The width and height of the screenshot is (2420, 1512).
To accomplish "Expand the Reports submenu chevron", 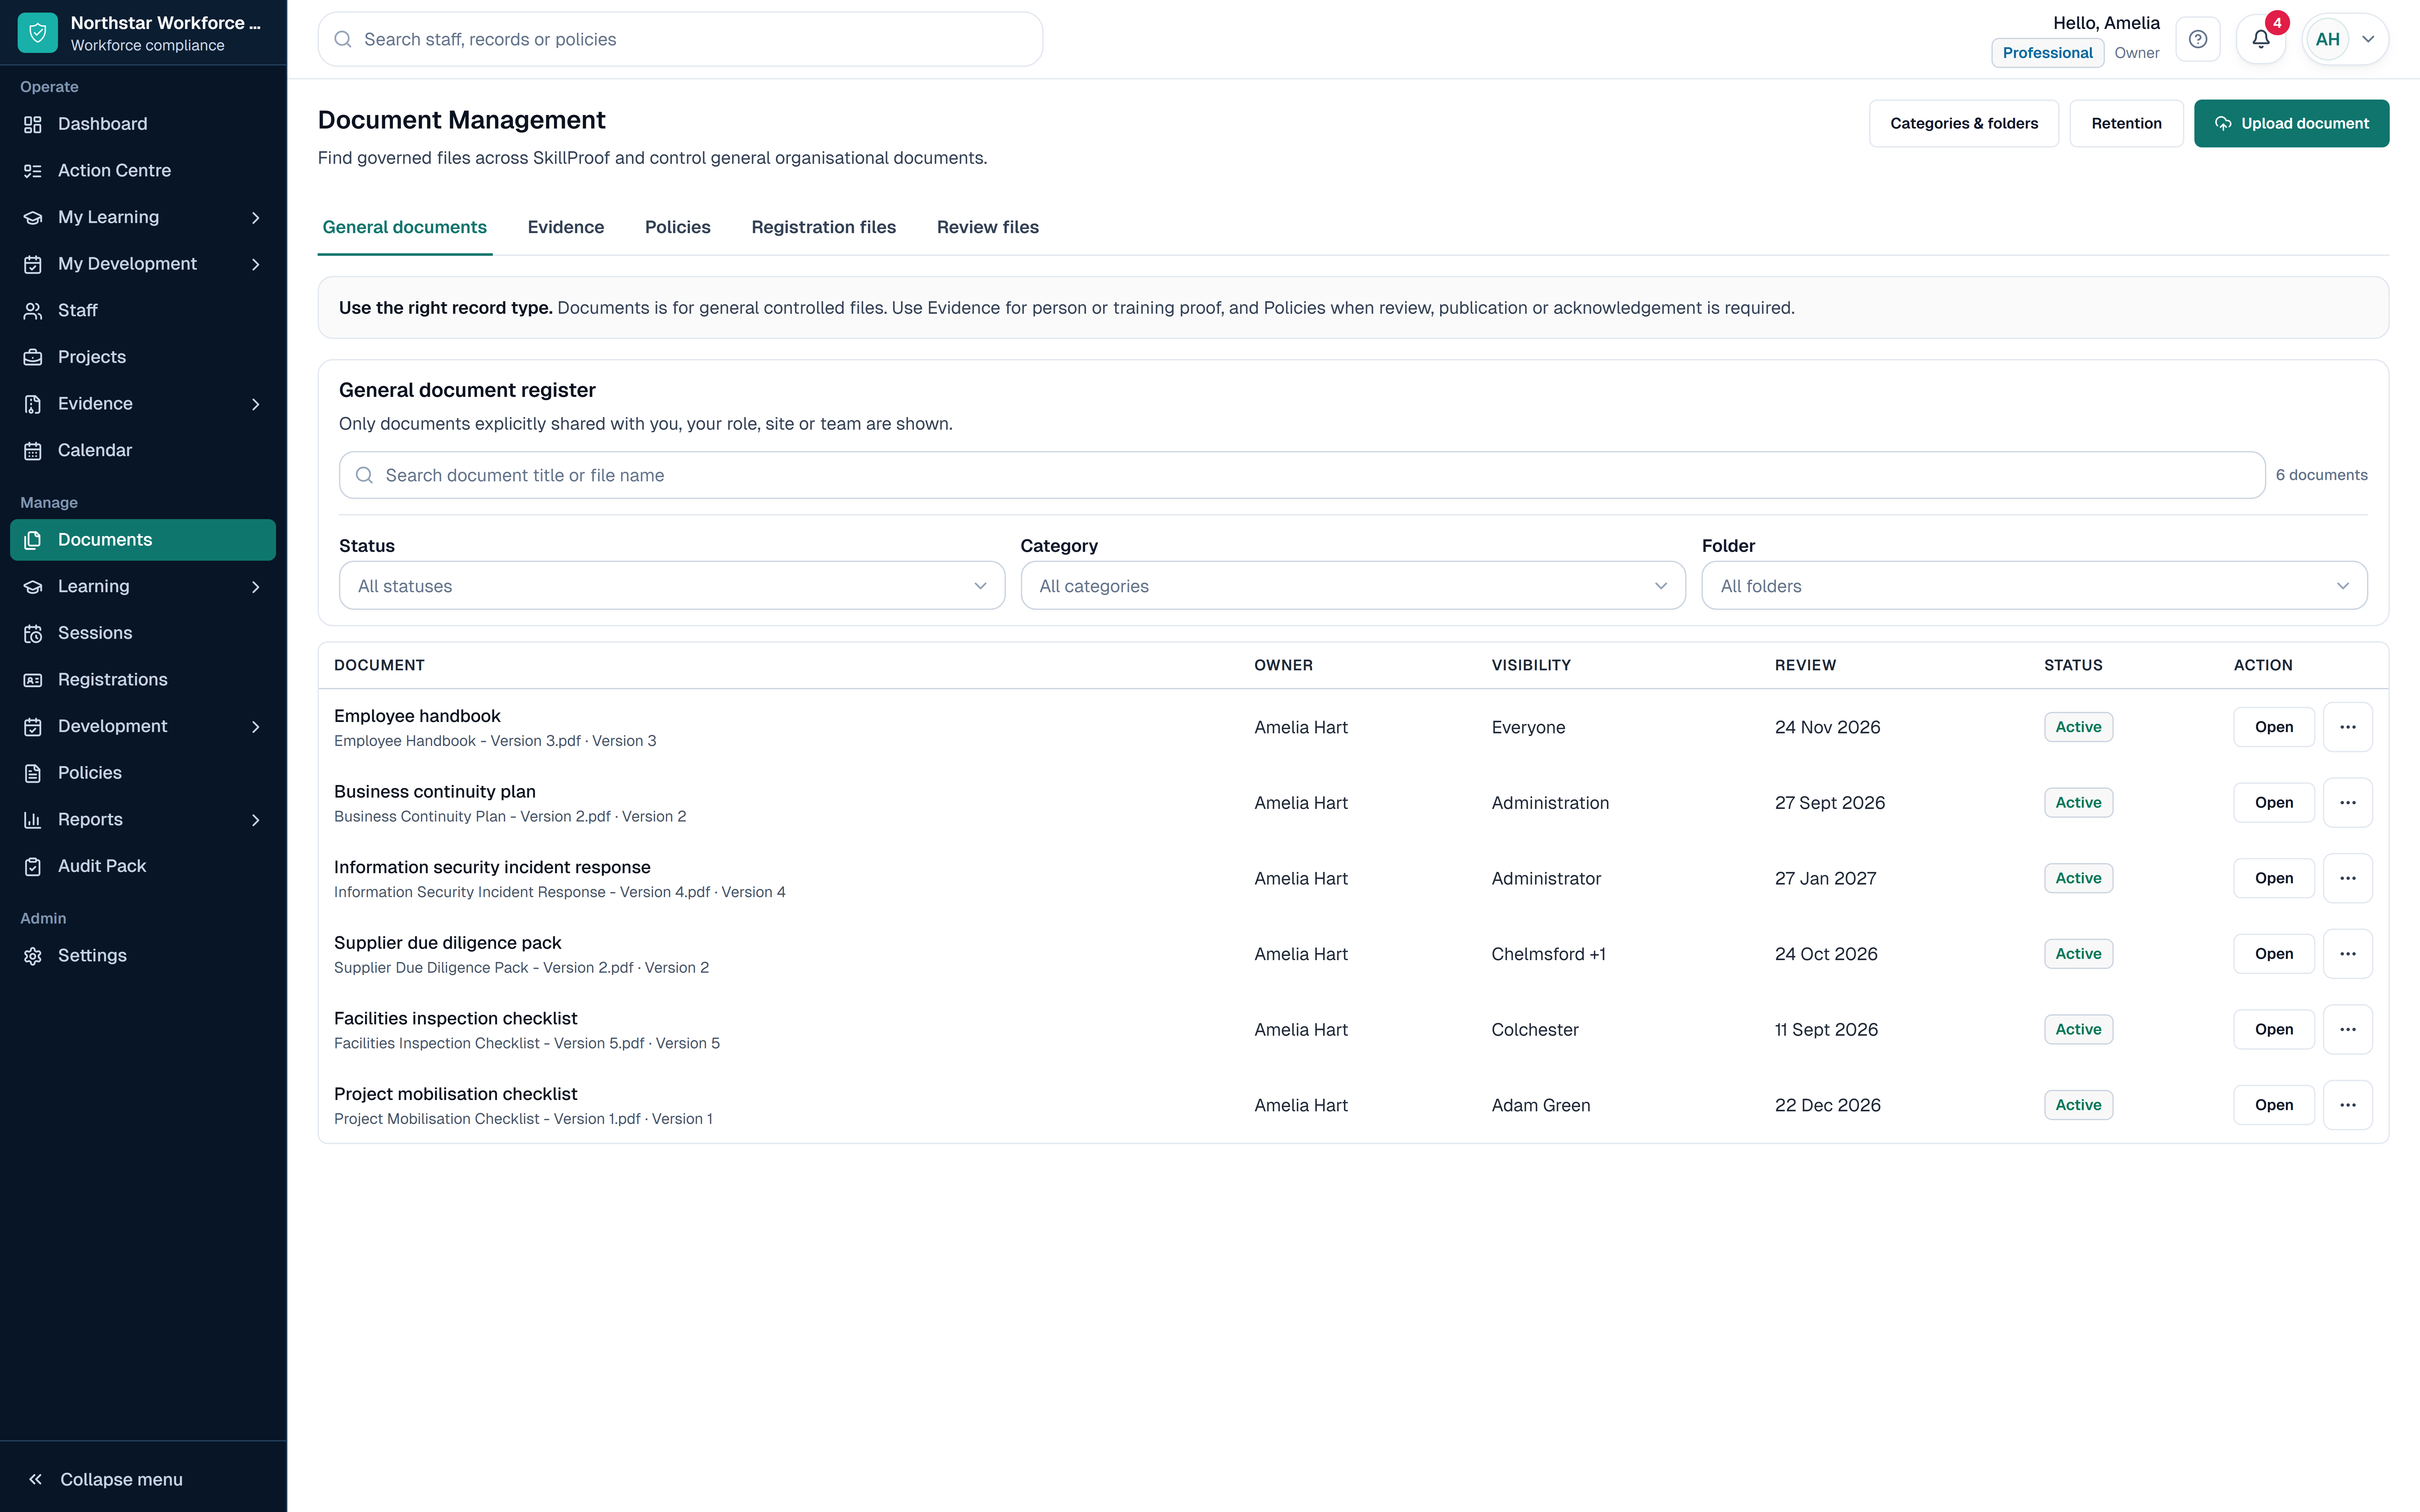I will (x=256, y=820).
